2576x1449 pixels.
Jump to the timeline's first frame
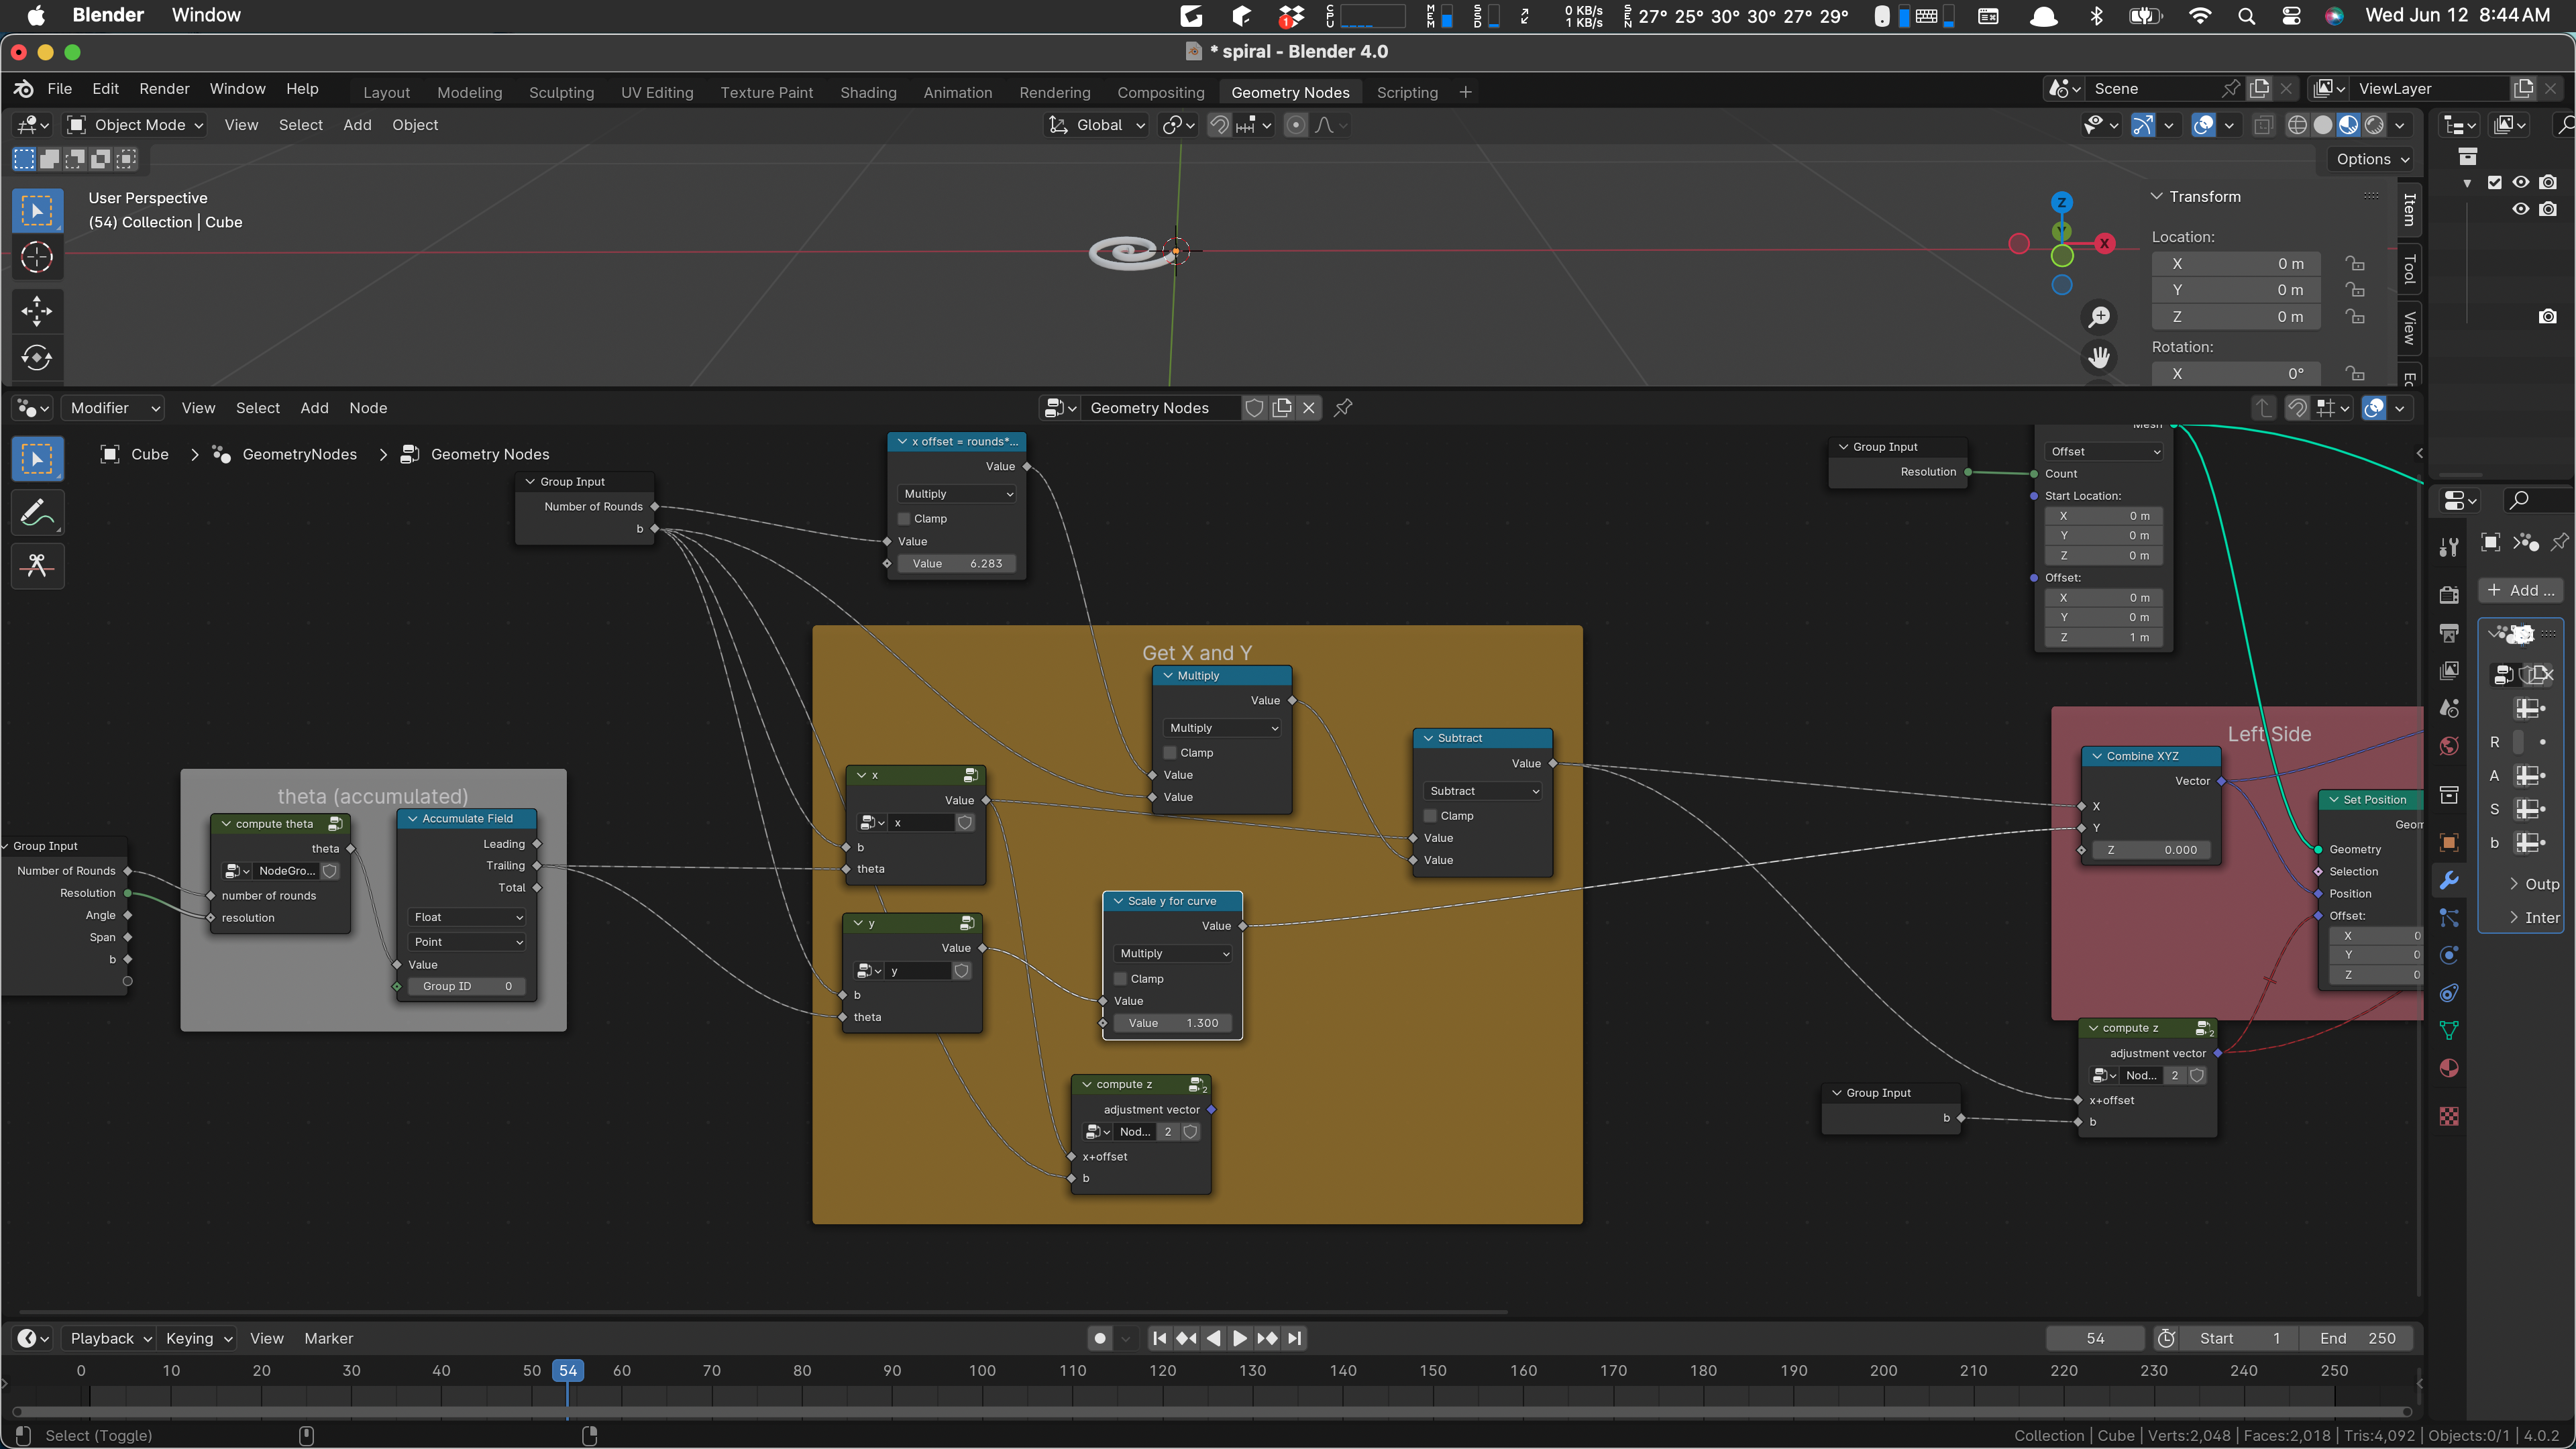pos(1159,1338)
